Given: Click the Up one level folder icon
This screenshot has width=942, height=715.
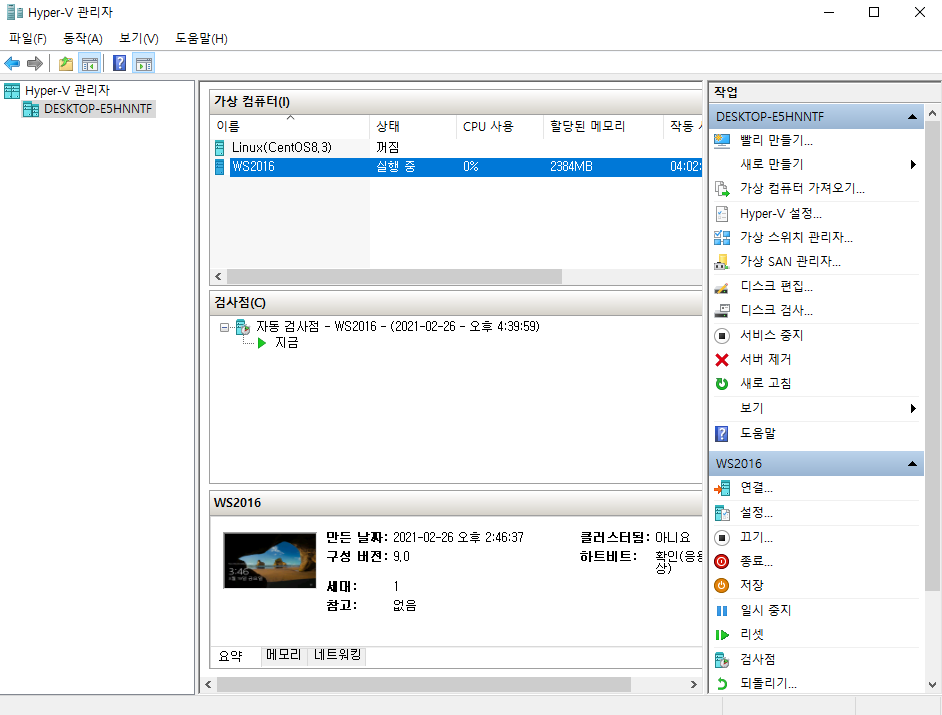Looking at the screenshot, I should (x=65, y=63).
